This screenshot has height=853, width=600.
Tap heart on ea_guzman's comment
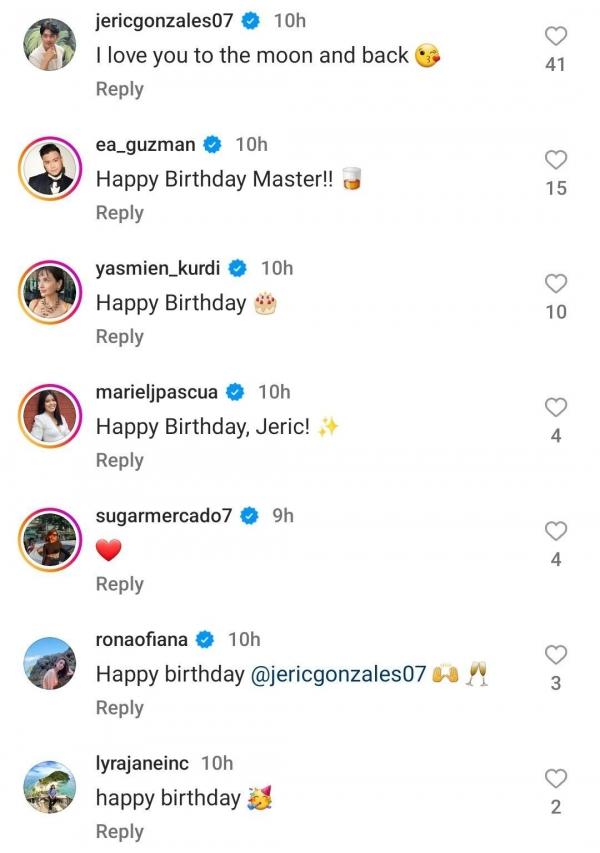click(555, 160)
